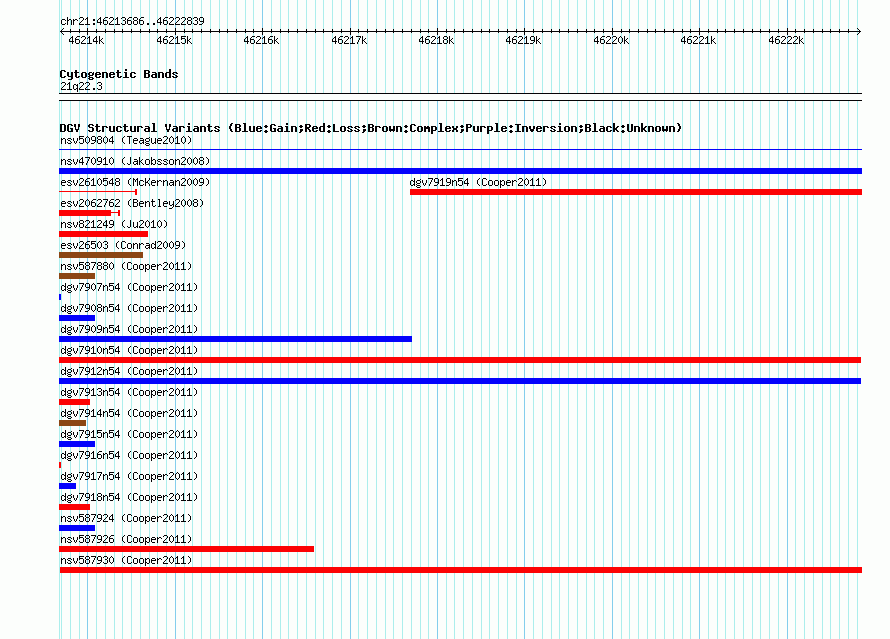Open the esv2610548 (McKernan2009) variant label
The image size is (890, 639).
click(x=135, y=182)
